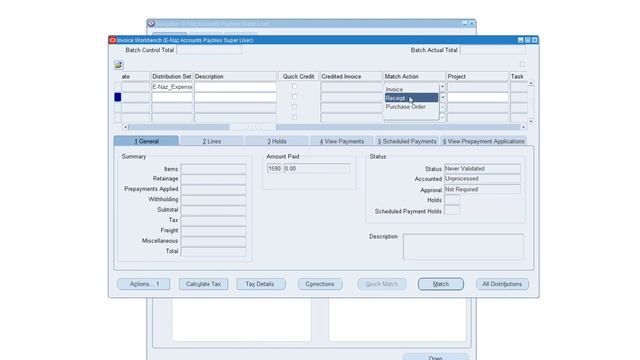Image resolution: width=640 pixels, height=360 pixels.
Task: Click the large Description text box
Action: (463, 247)
